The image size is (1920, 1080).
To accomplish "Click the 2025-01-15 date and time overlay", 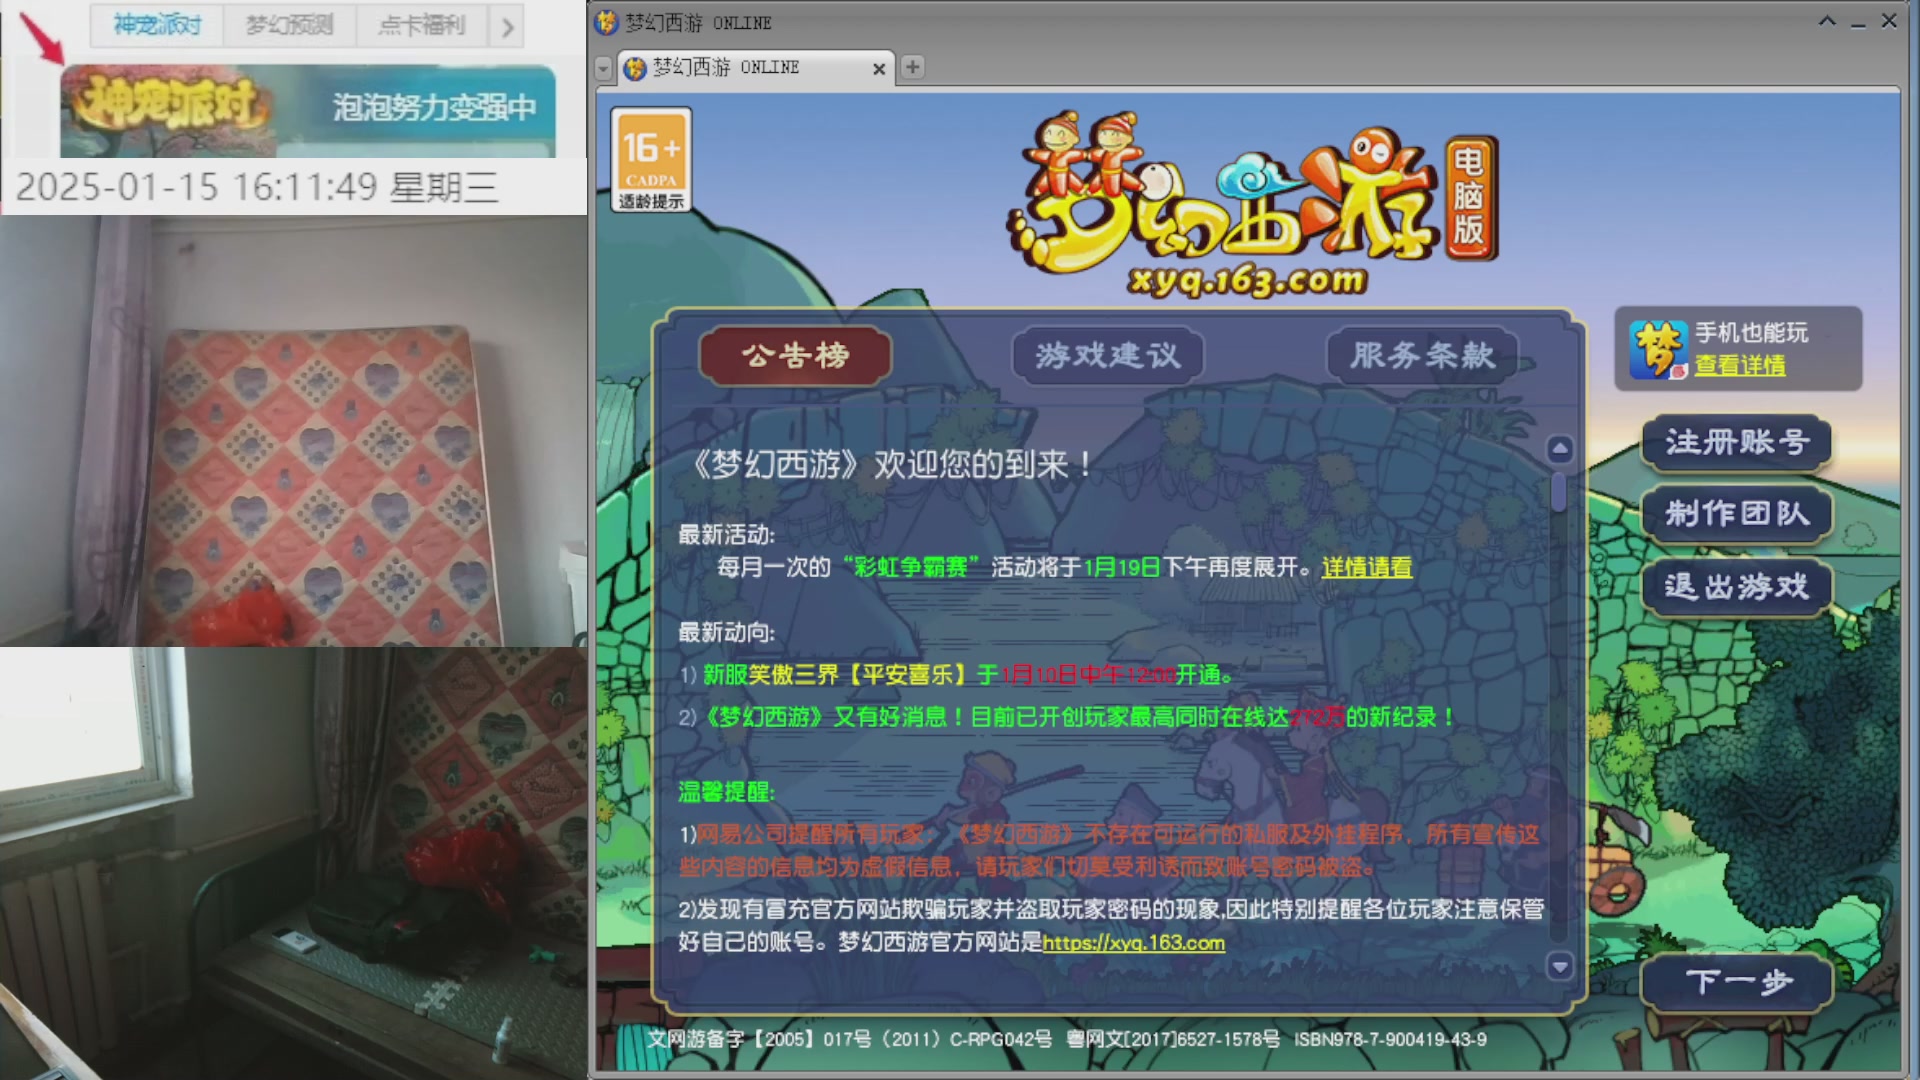I will coord(257,187).
